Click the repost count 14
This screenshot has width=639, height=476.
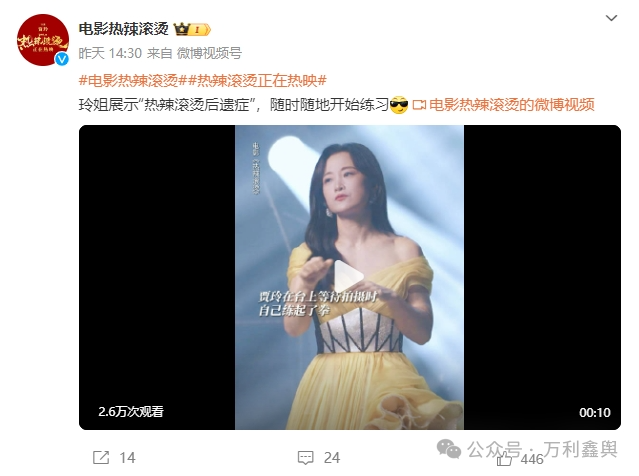click(127, 458)
